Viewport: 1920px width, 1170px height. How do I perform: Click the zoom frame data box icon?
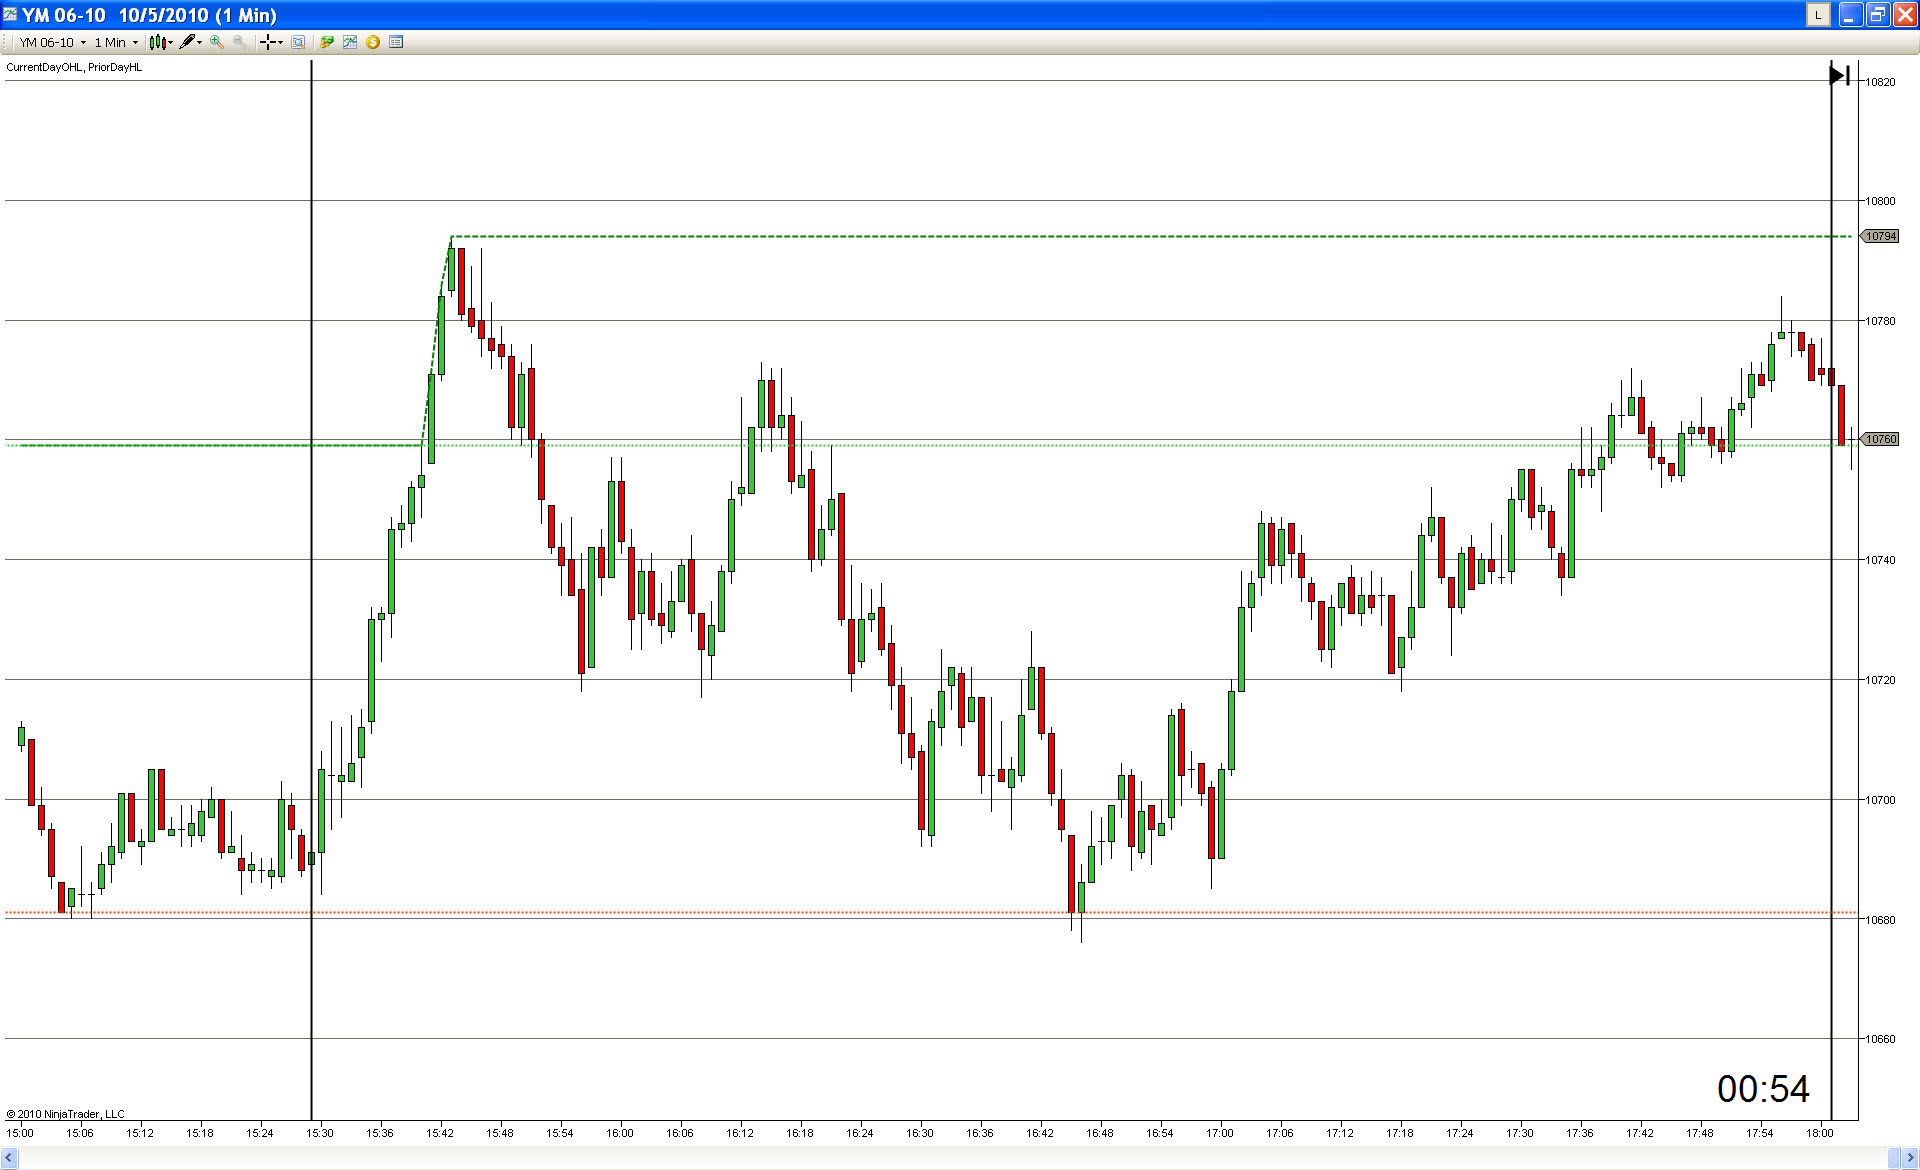coord(298,42)
